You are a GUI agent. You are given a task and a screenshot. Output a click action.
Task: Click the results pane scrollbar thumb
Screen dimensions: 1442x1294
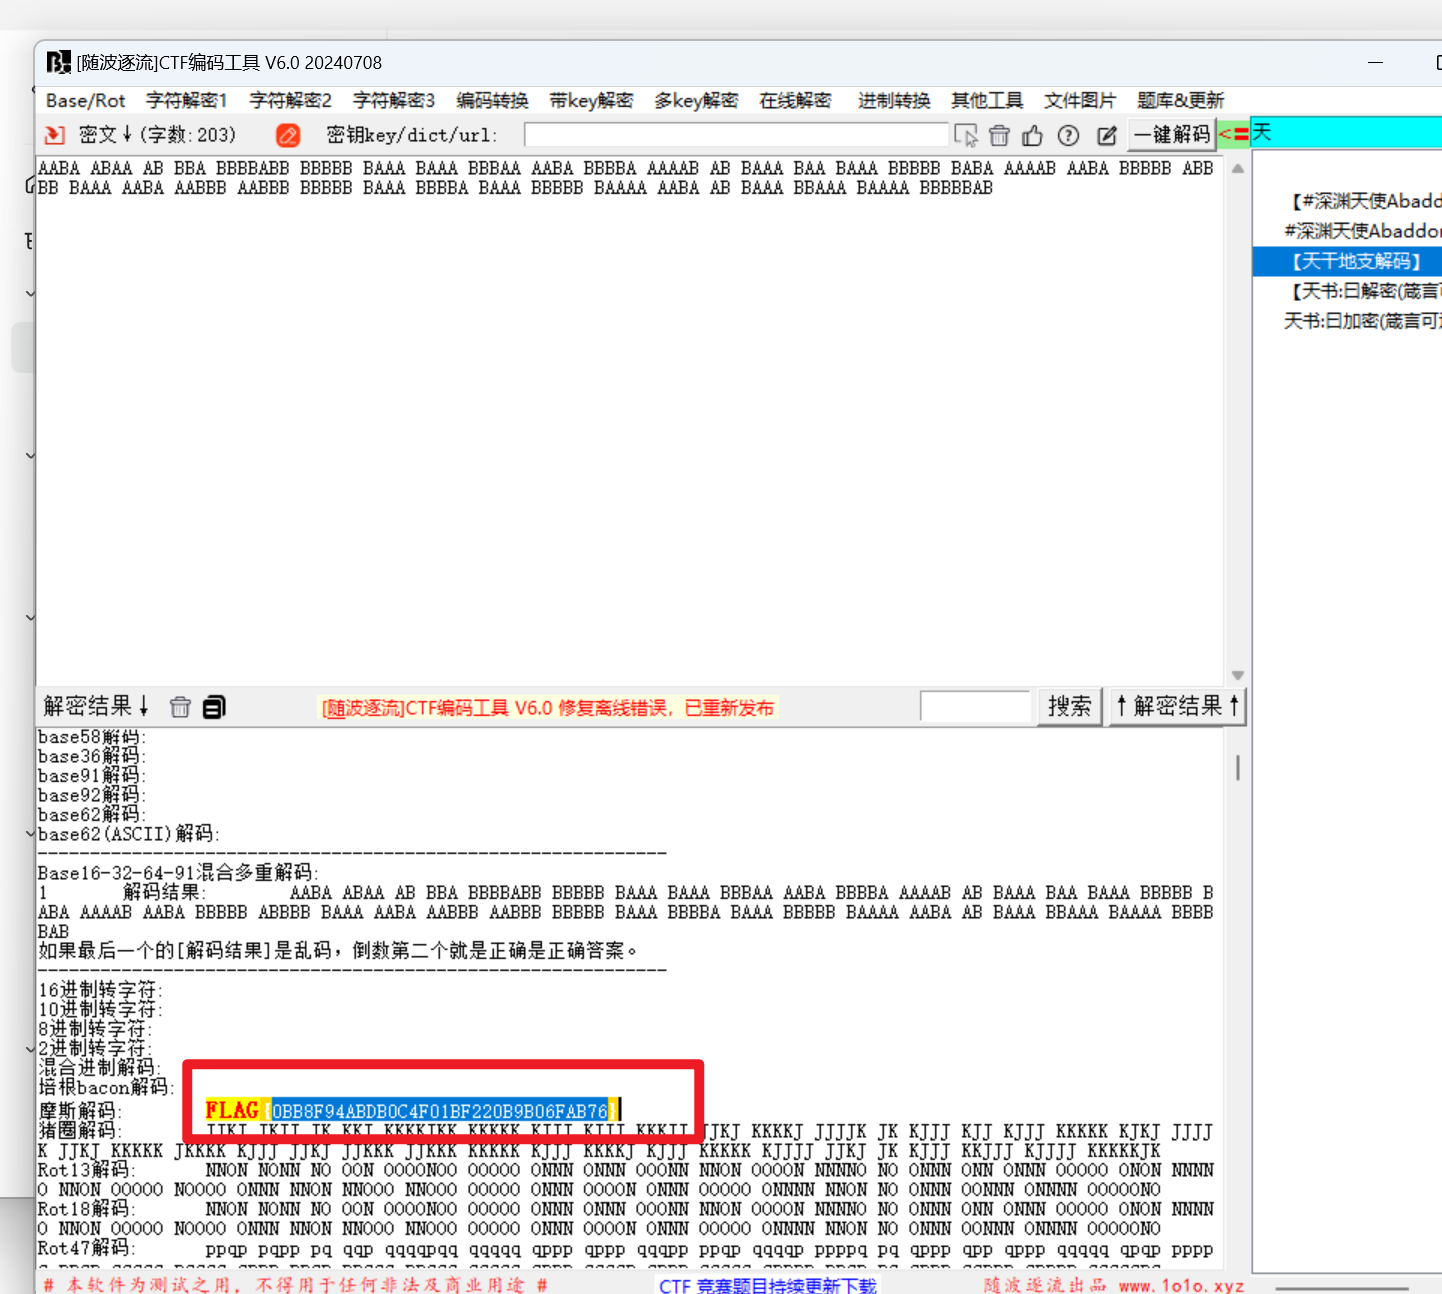(1238, 767)
